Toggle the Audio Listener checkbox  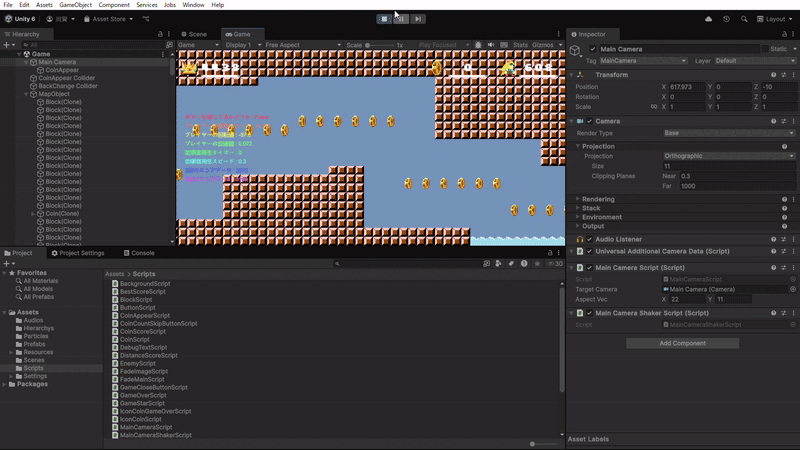pos(589,239)
